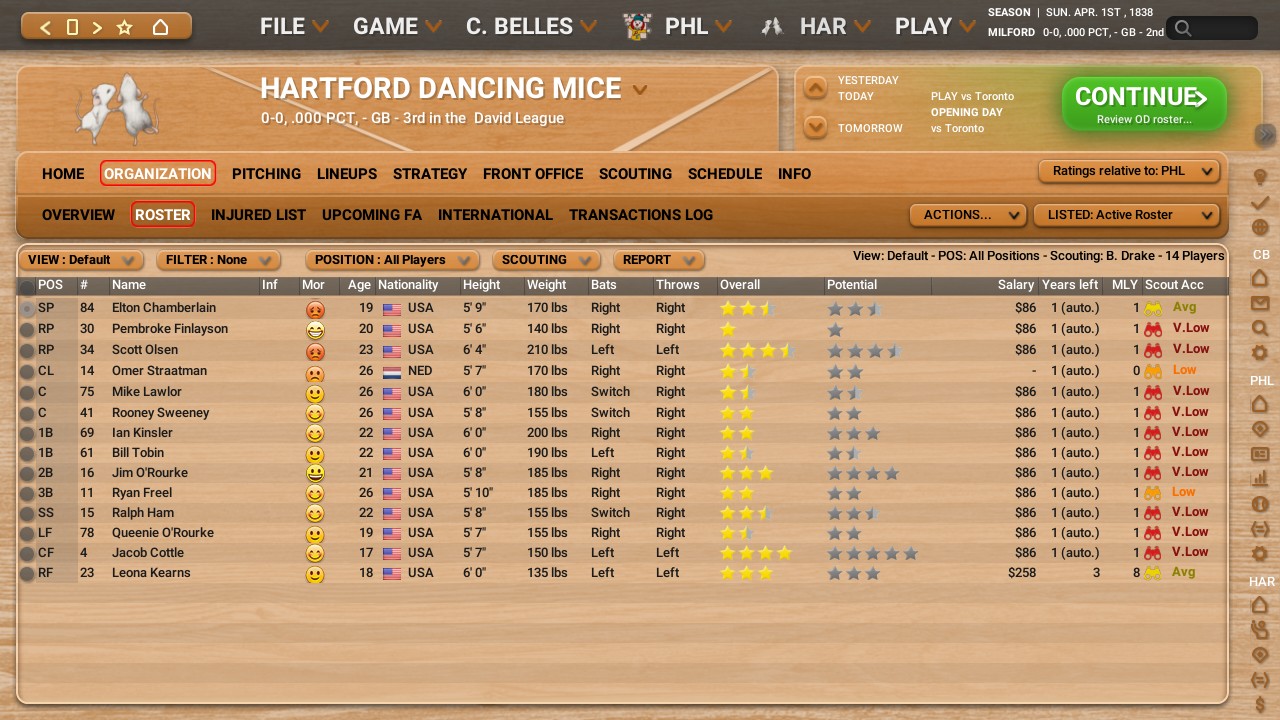The width and height of the screenshot is (1280, 720).
Task: Open the envelope mail icon under CB
Action: click(x=1260, y=303)
